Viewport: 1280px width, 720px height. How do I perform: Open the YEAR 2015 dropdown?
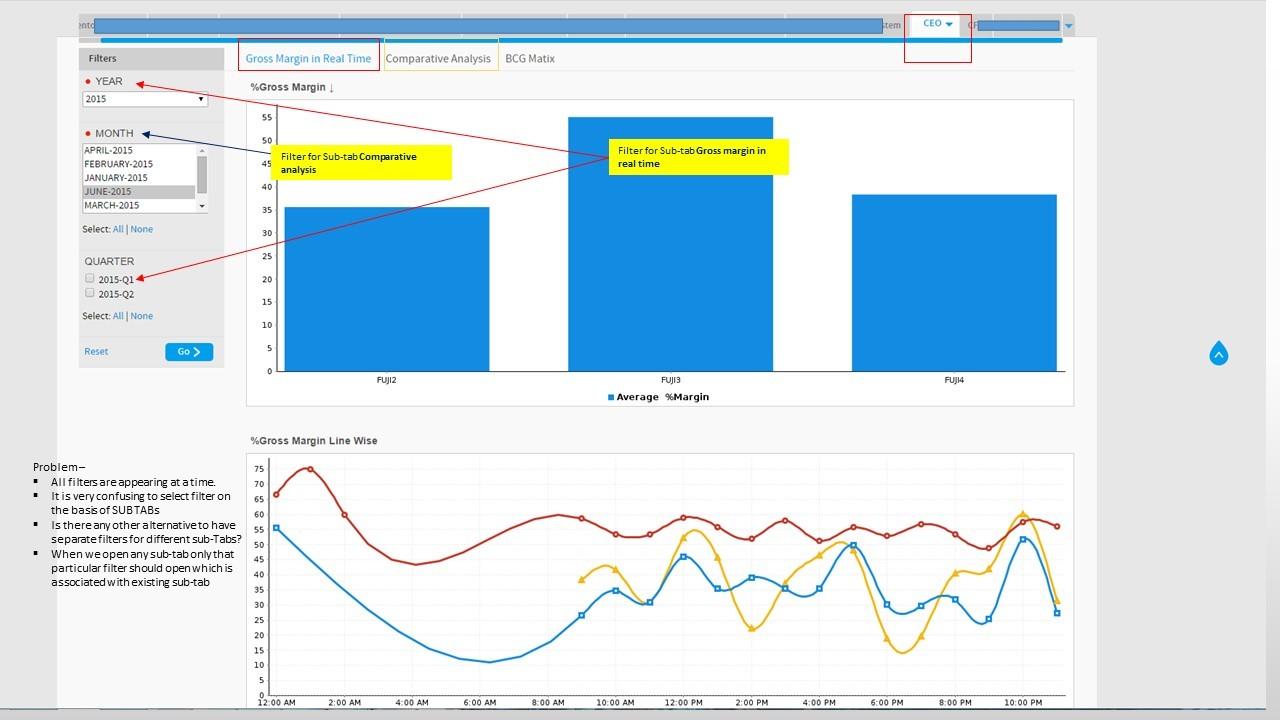(145, 99)
